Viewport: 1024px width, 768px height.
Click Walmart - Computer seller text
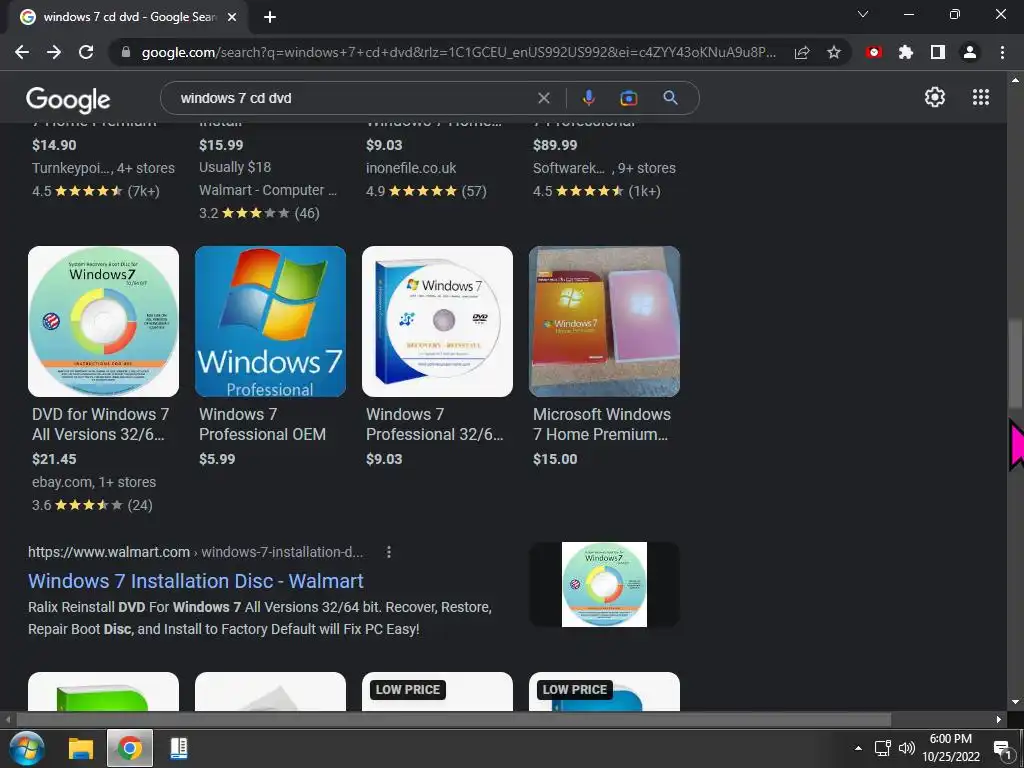(268, 190)
